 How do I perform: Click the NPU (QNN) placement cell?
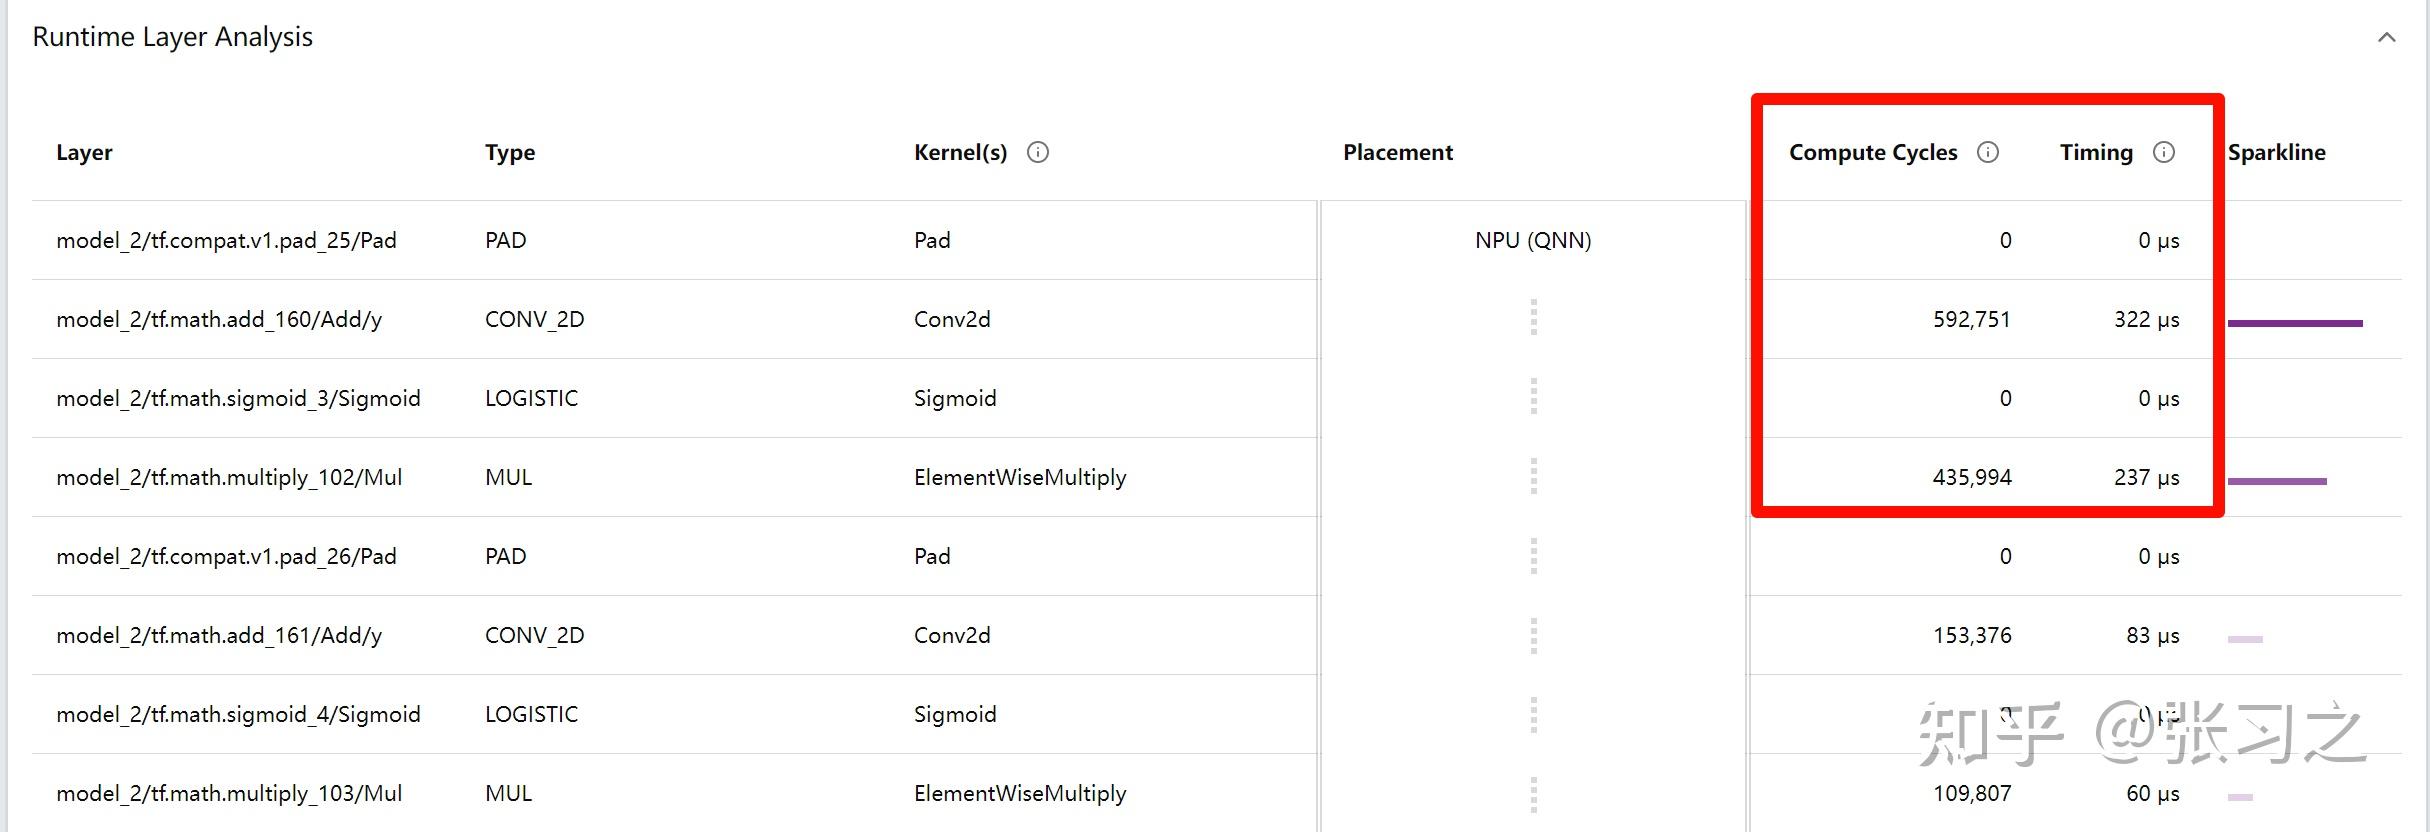(x=1533, y=240)
